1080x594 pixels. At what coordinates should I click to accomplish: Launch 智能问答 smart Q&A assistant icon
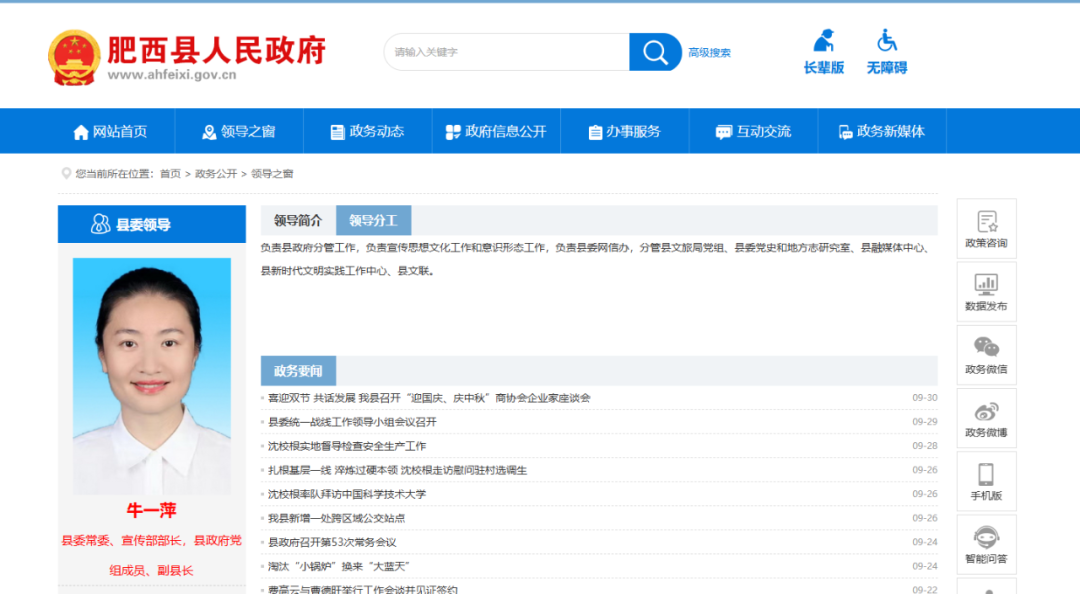point(986,544)
